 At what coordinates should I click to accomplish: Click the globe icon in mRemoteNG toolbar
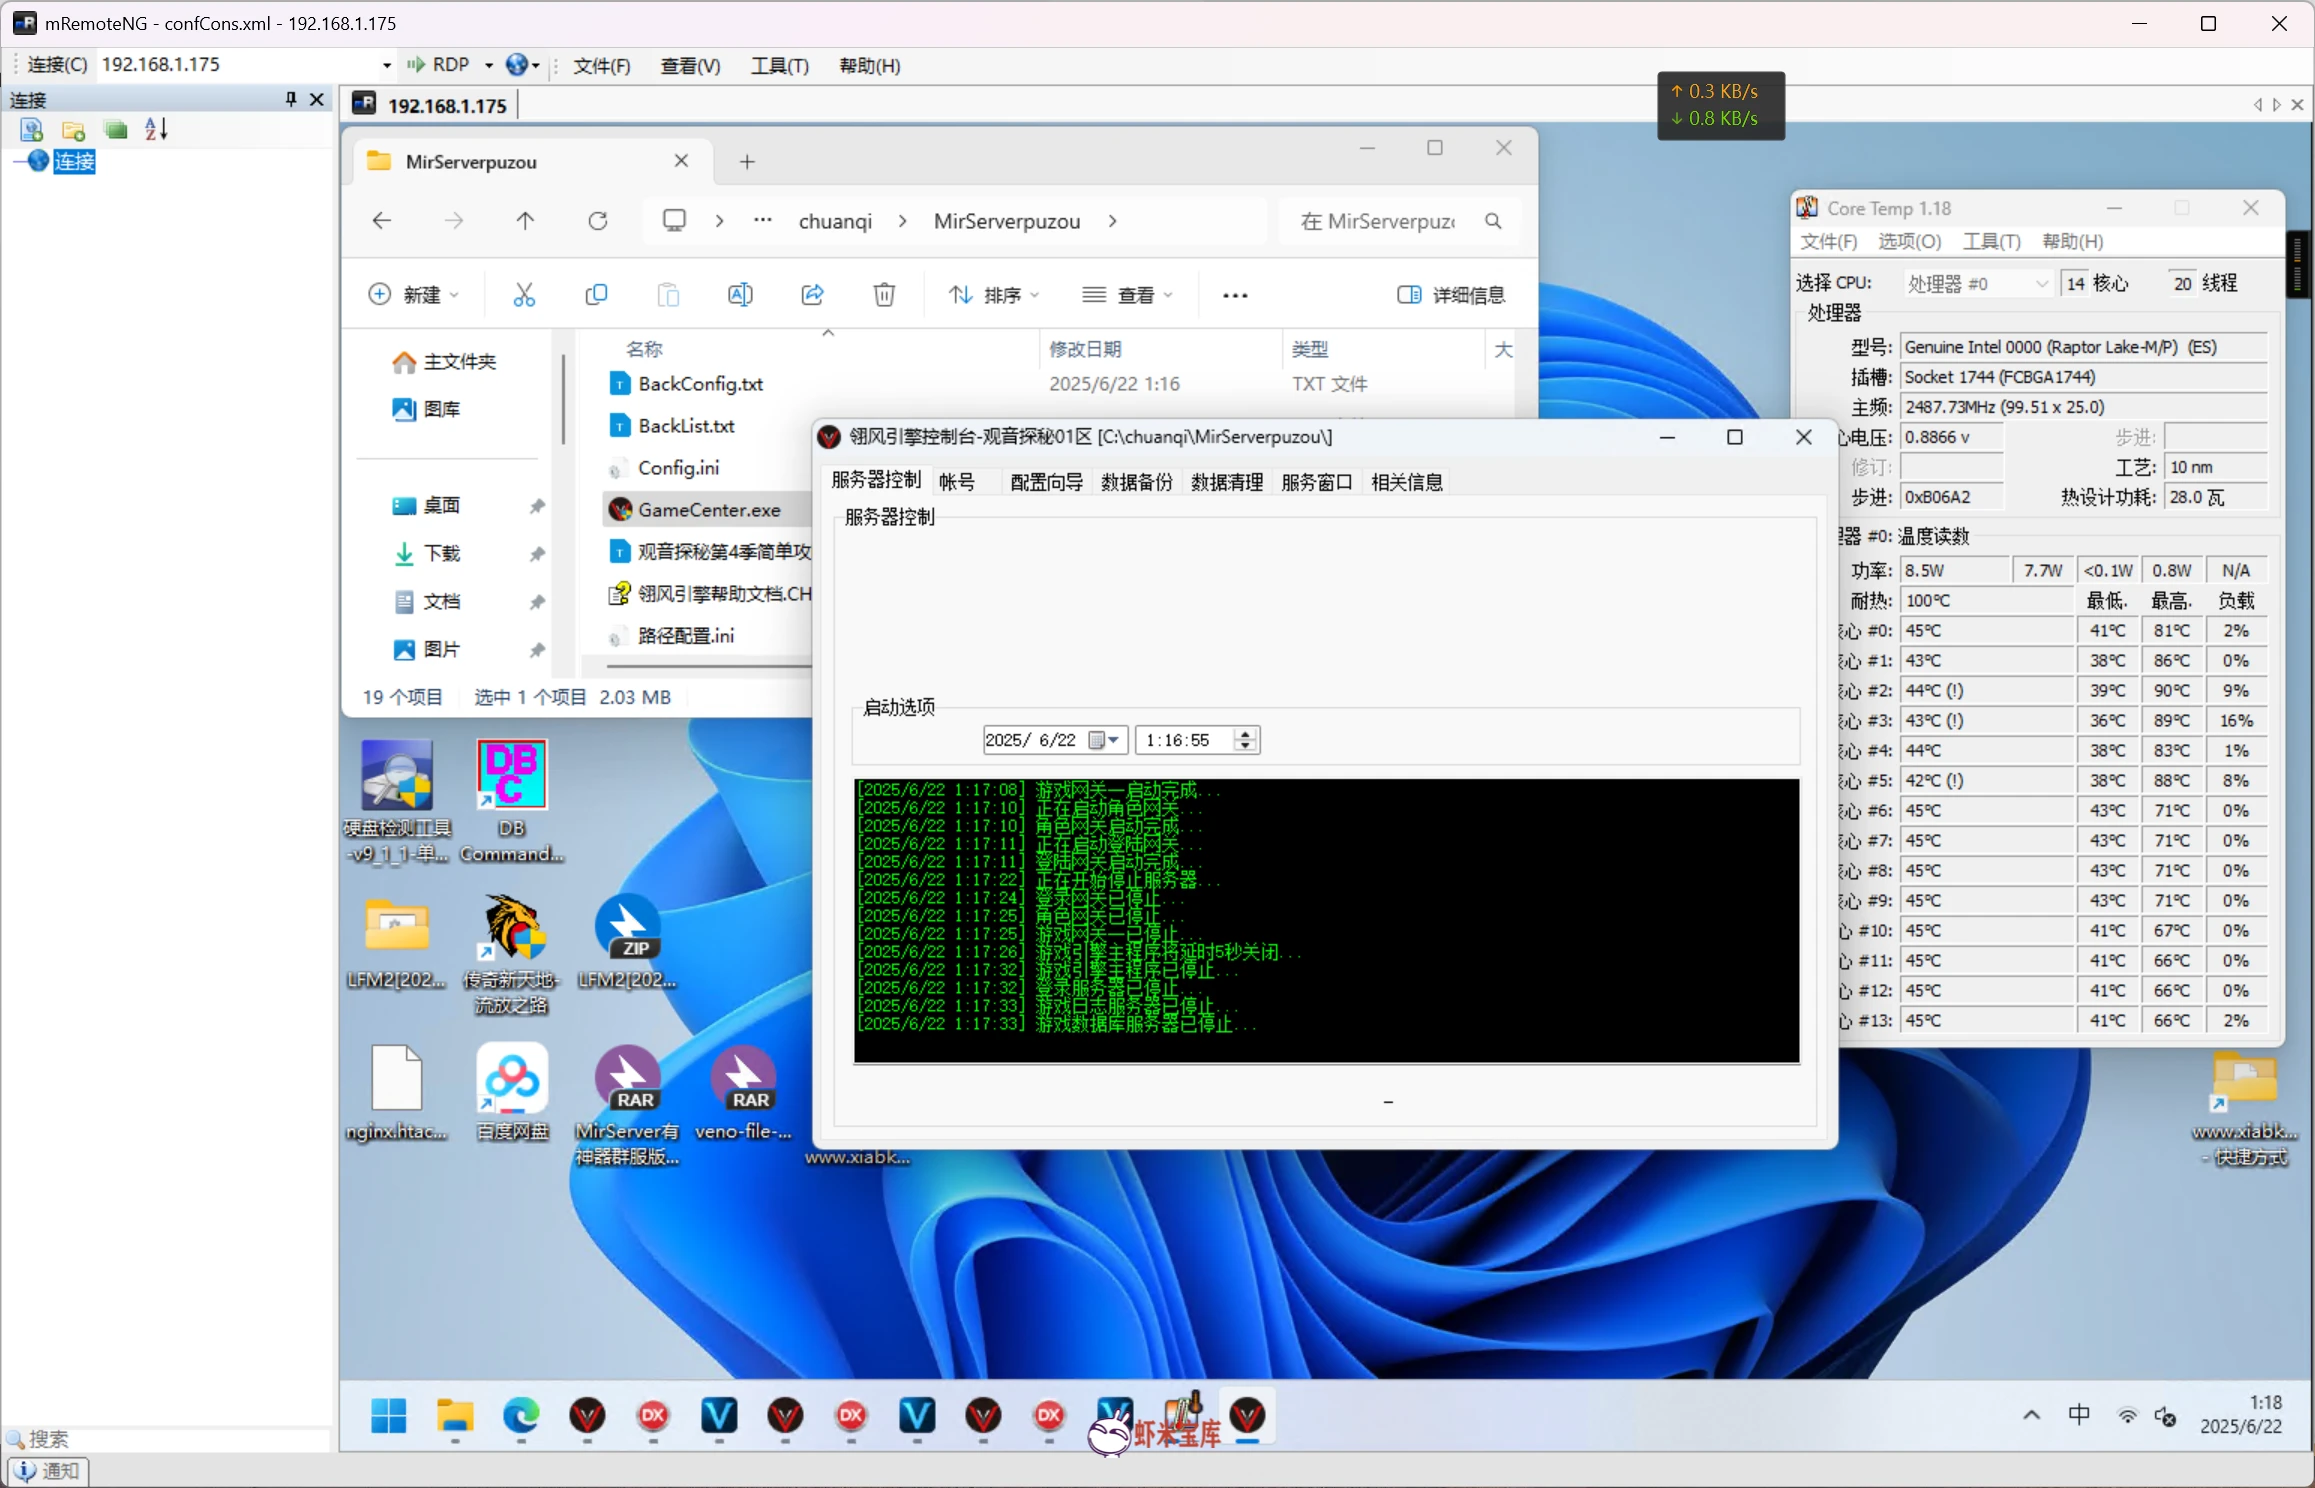(516, 65)
